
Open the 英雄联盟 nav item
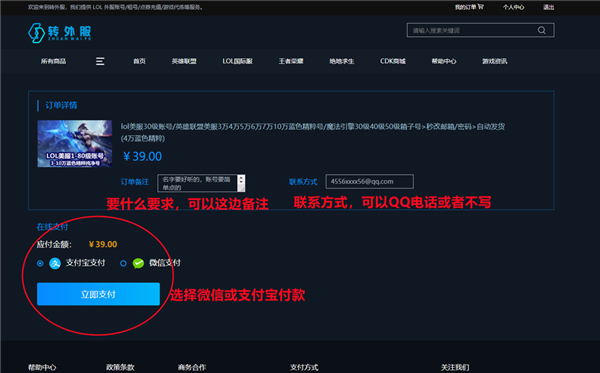coord(184,61)
